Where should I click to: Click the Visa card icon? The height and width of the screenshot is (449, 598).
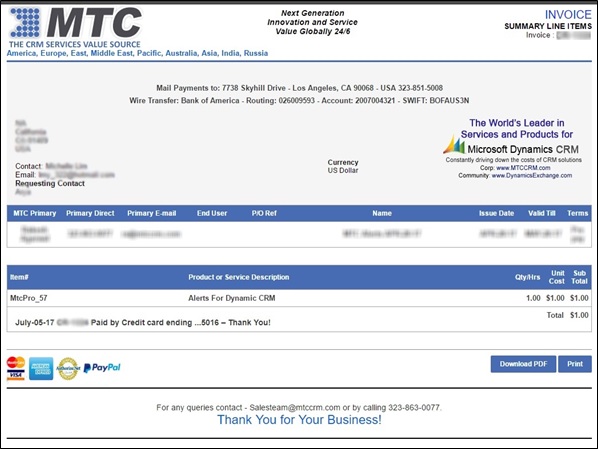click(x=16, y=375)
